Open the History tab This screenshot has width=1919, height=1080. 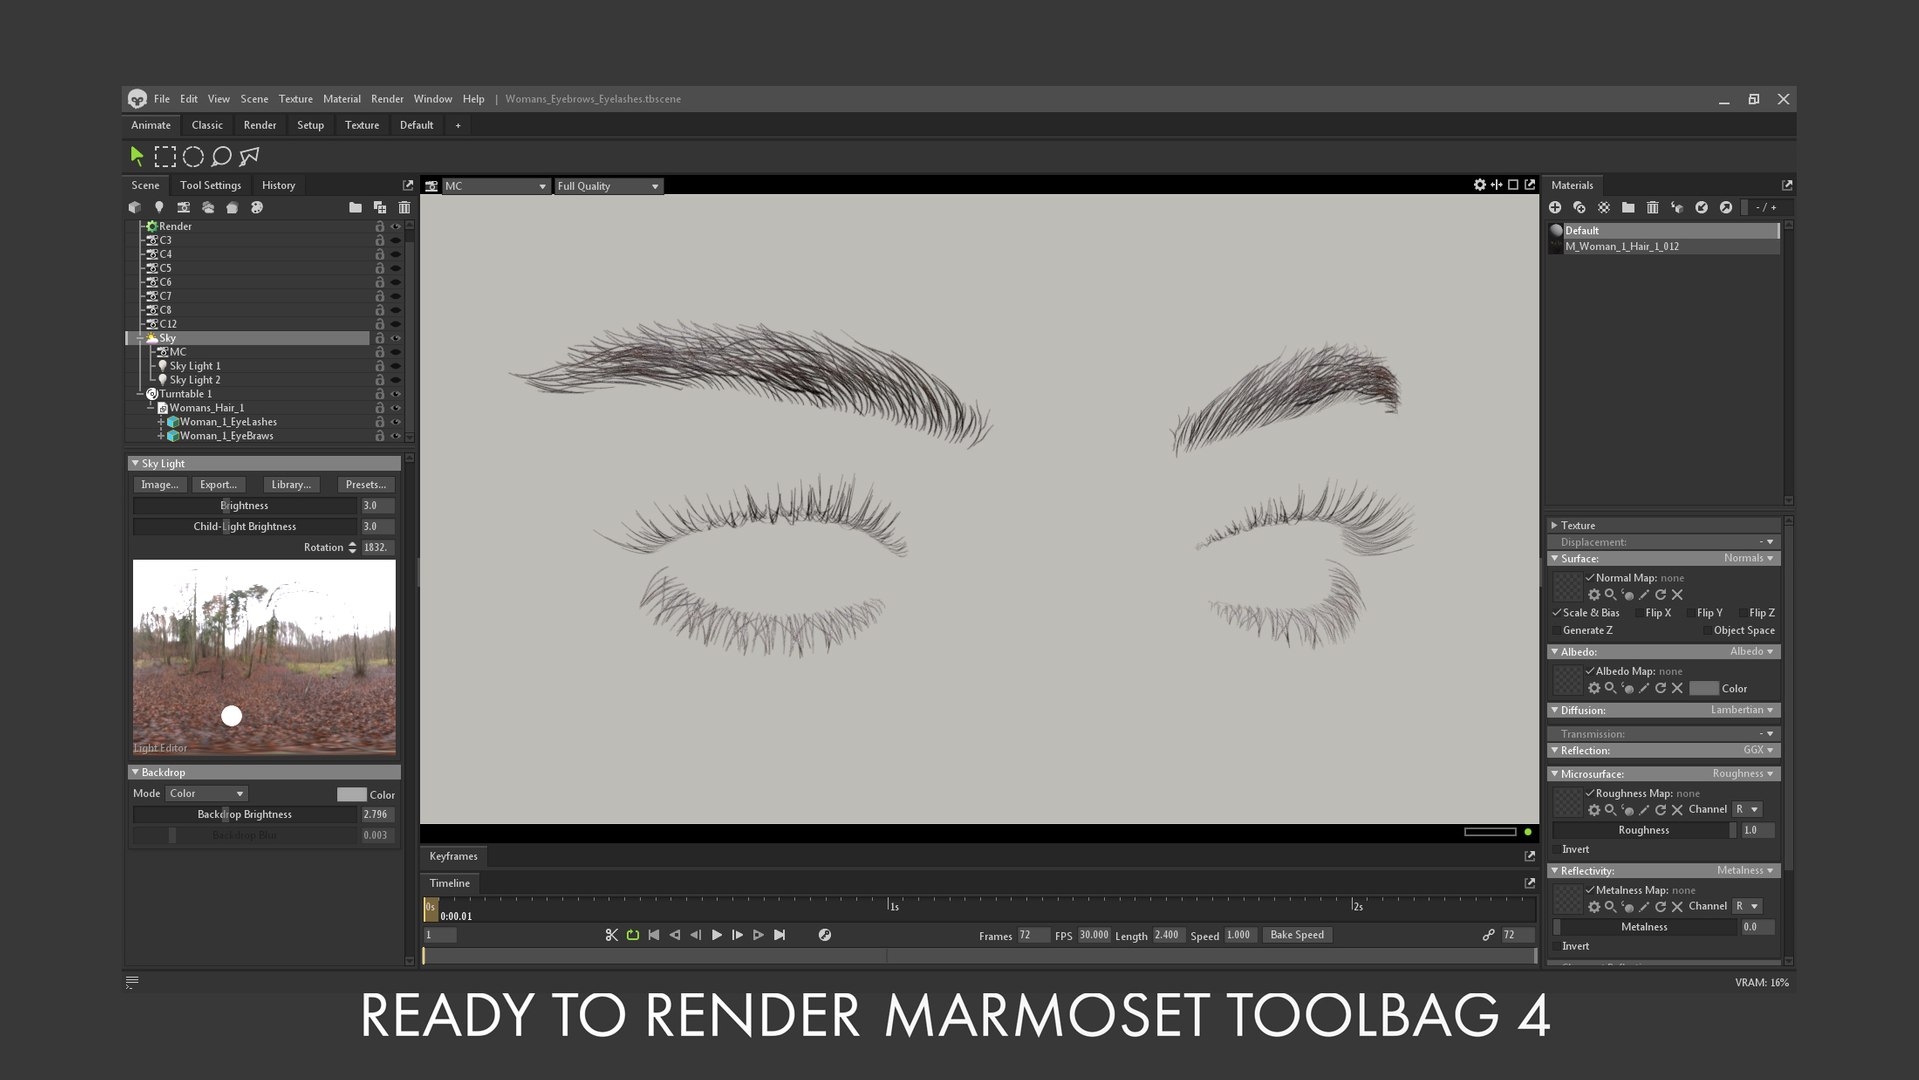278,185
